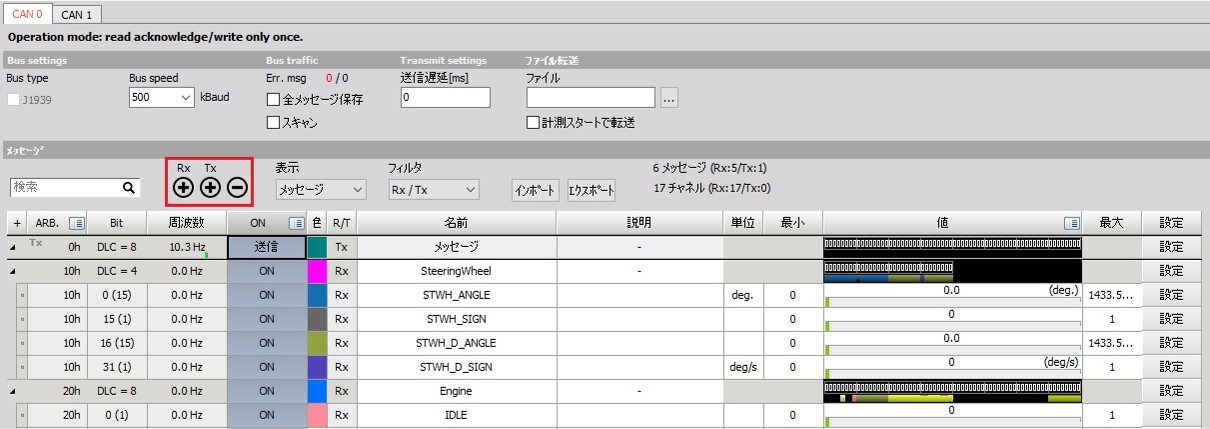Click the インポート button
Viewport: 1210px width, 429px height.
coord(536,190)
